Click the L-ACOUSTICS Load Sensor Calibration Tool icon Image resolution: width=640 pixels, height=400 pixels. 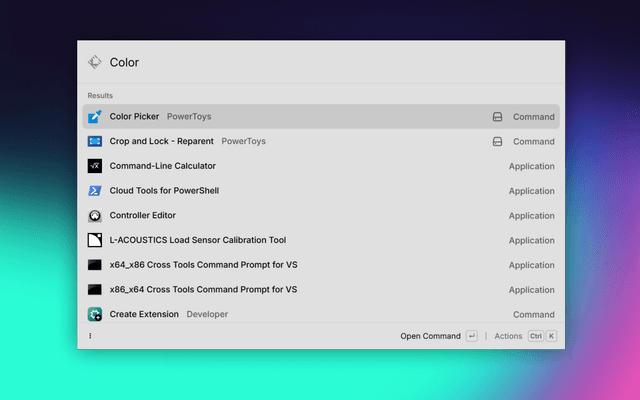coord(95,240)
